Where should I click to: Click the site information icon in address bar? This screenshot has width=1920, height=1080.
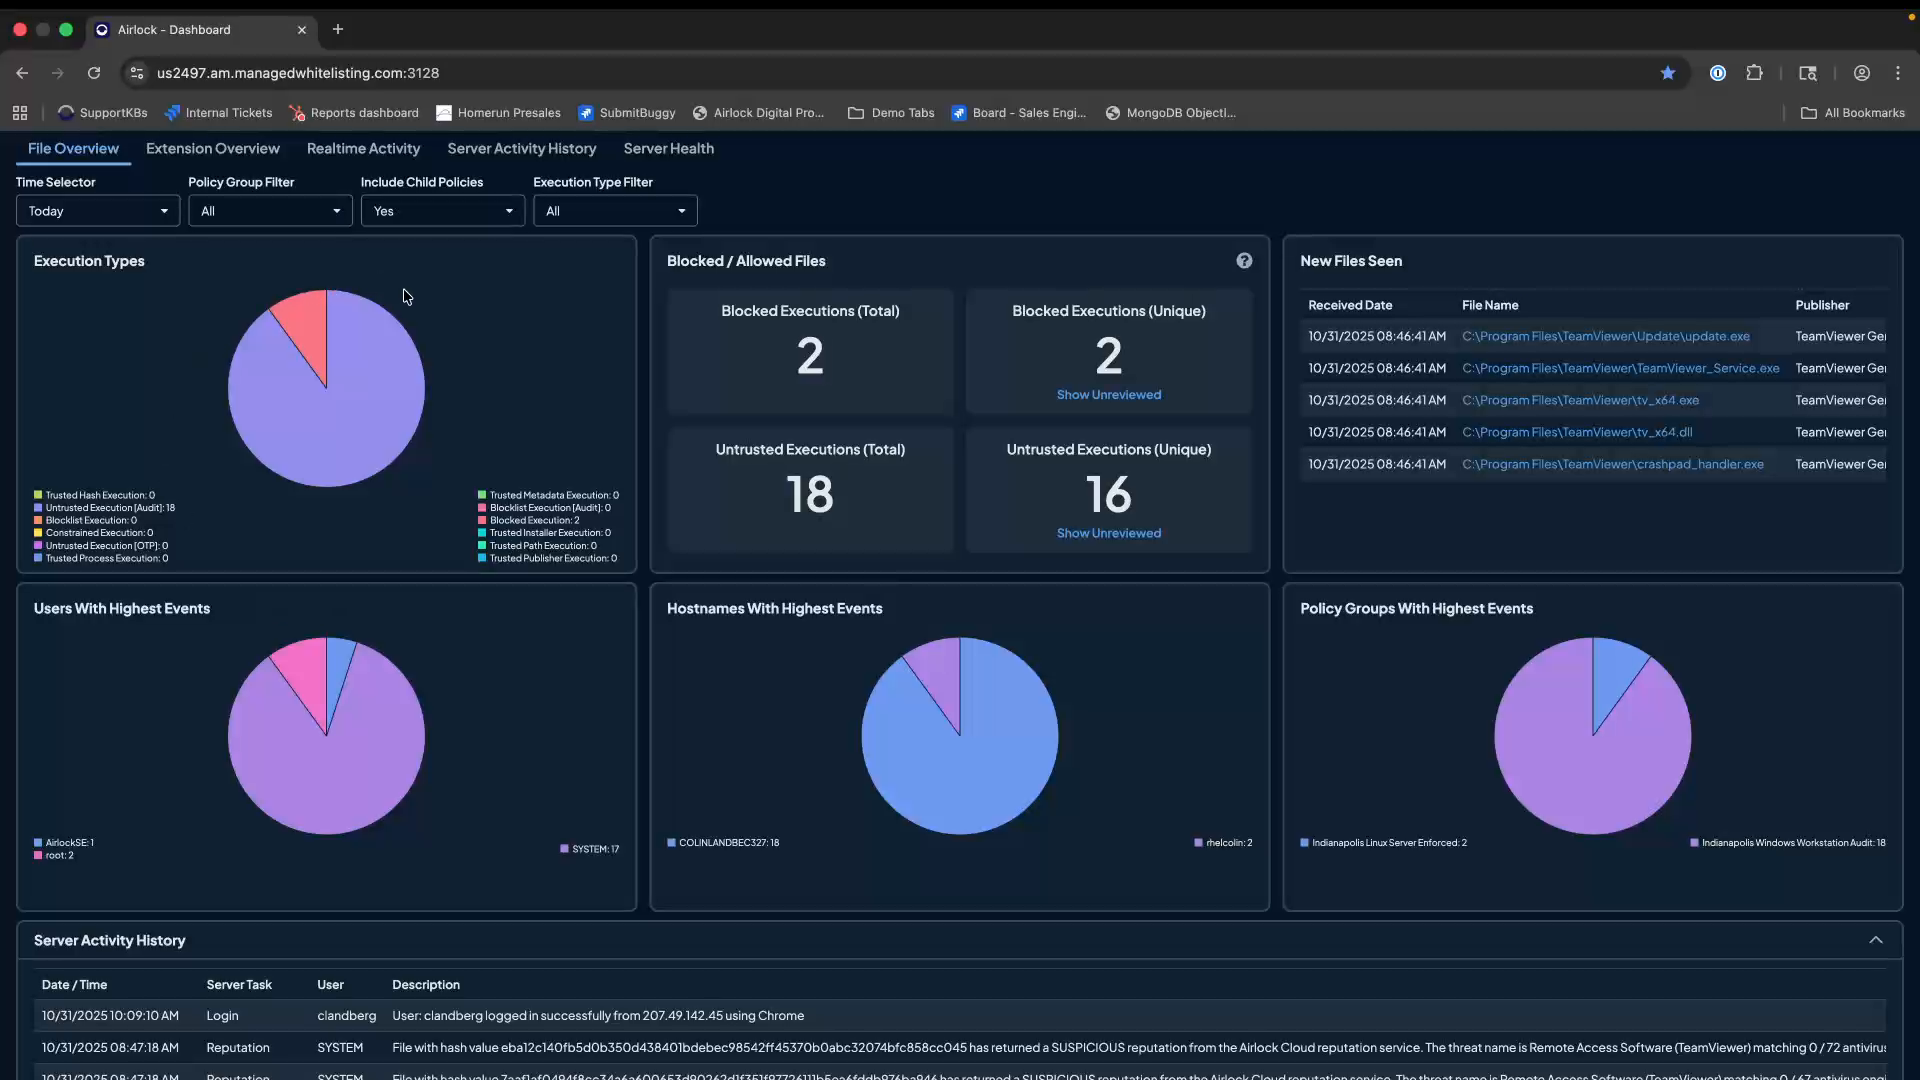pyautogui.click(x=137, y=73)
